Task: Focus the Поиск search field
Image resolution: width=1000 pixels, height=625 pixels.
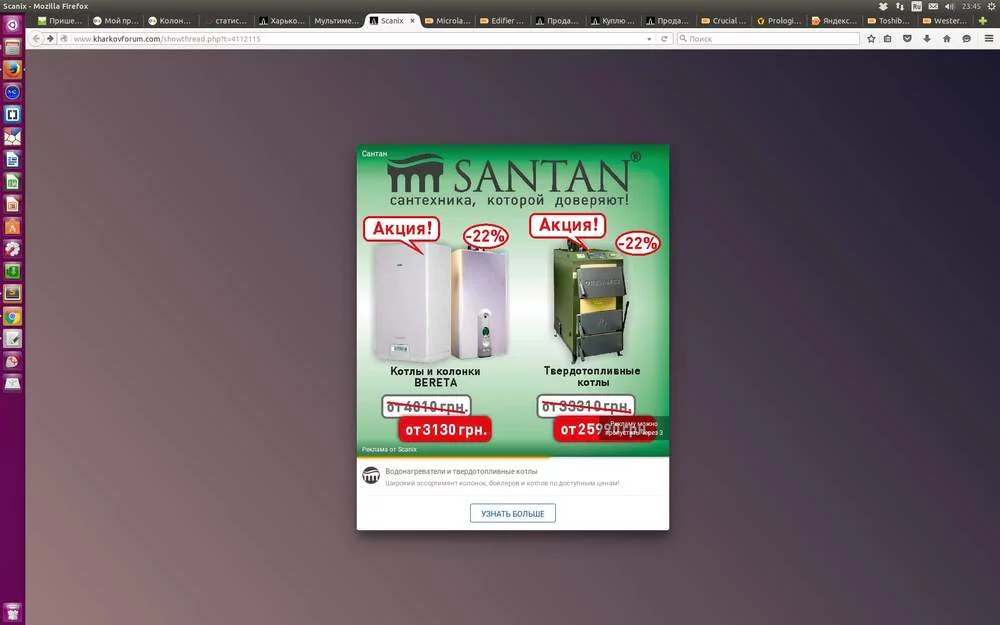Action: [768, 39]
